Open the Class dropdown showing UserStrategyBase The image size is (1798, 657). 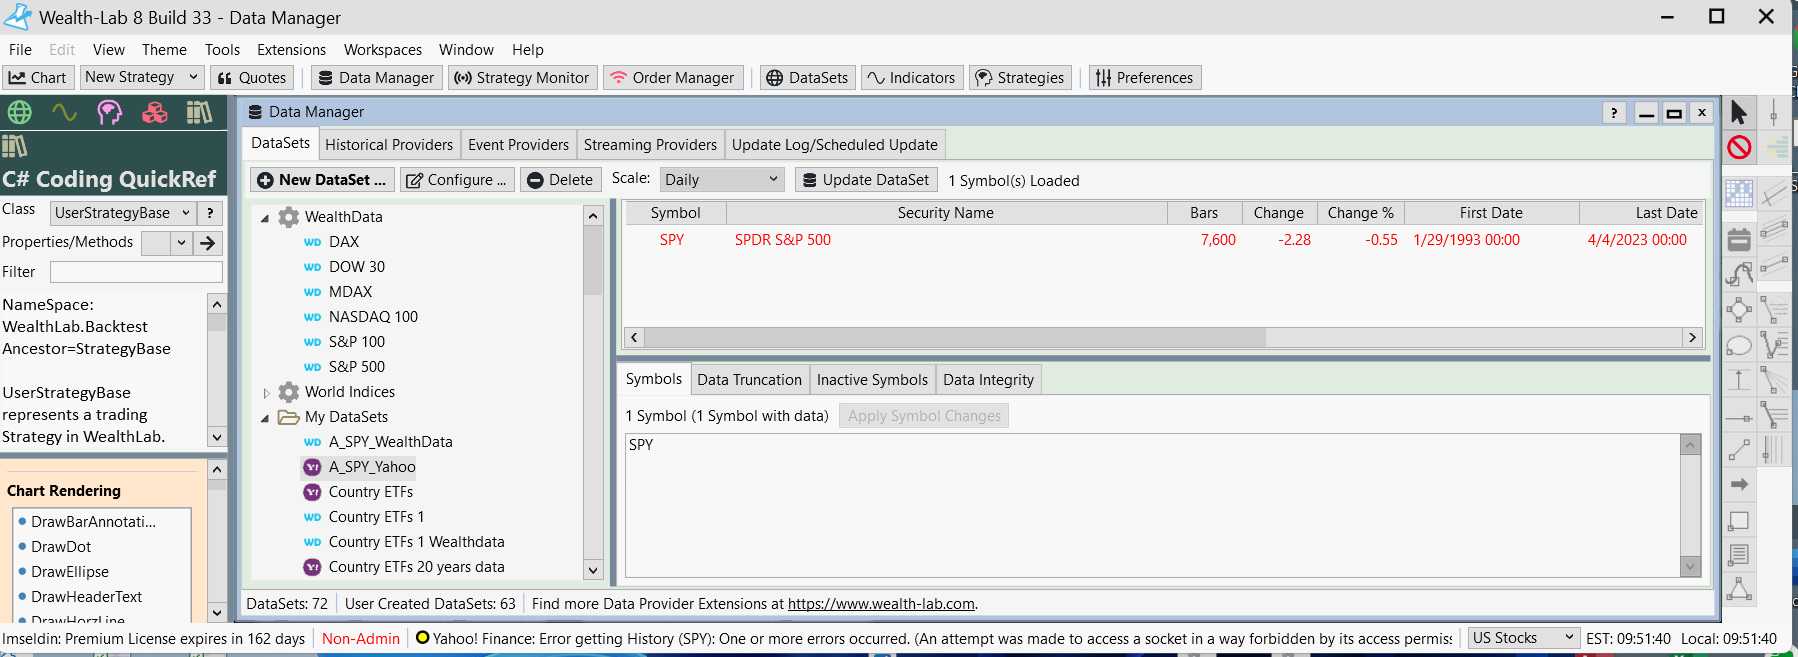[122, 213]
